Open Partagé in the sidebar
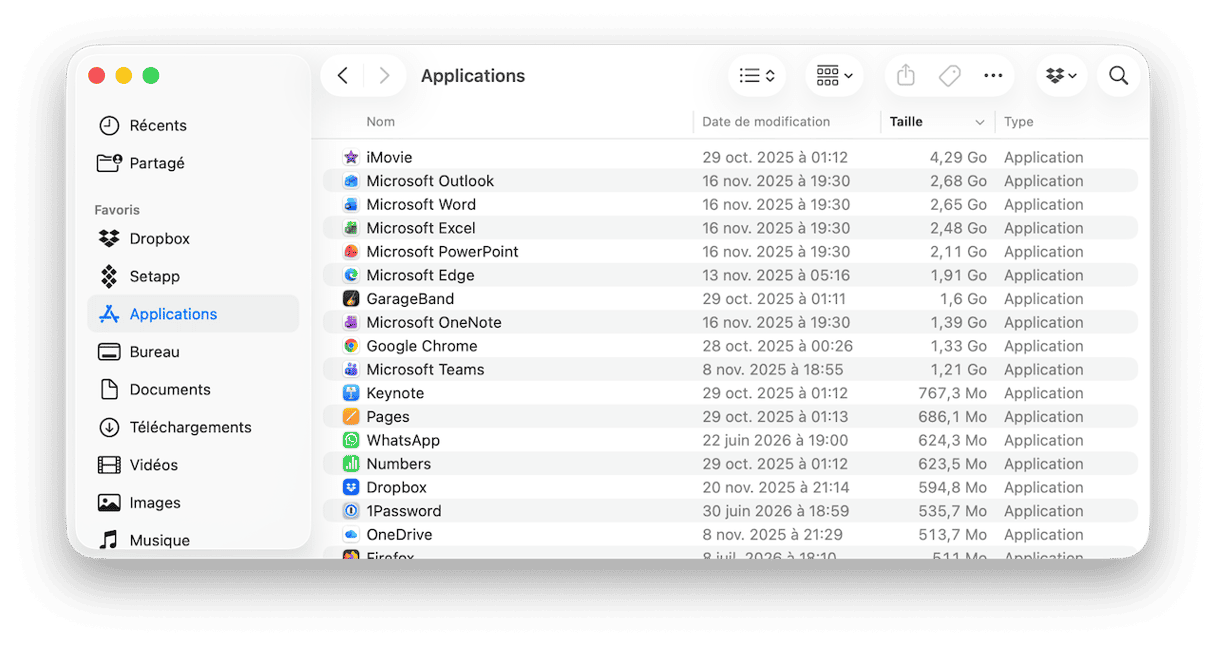 (193, 163)
